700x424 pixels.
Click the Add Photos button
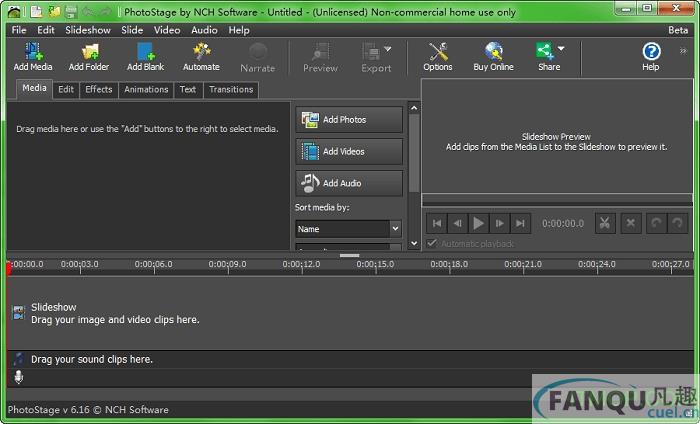349,120
